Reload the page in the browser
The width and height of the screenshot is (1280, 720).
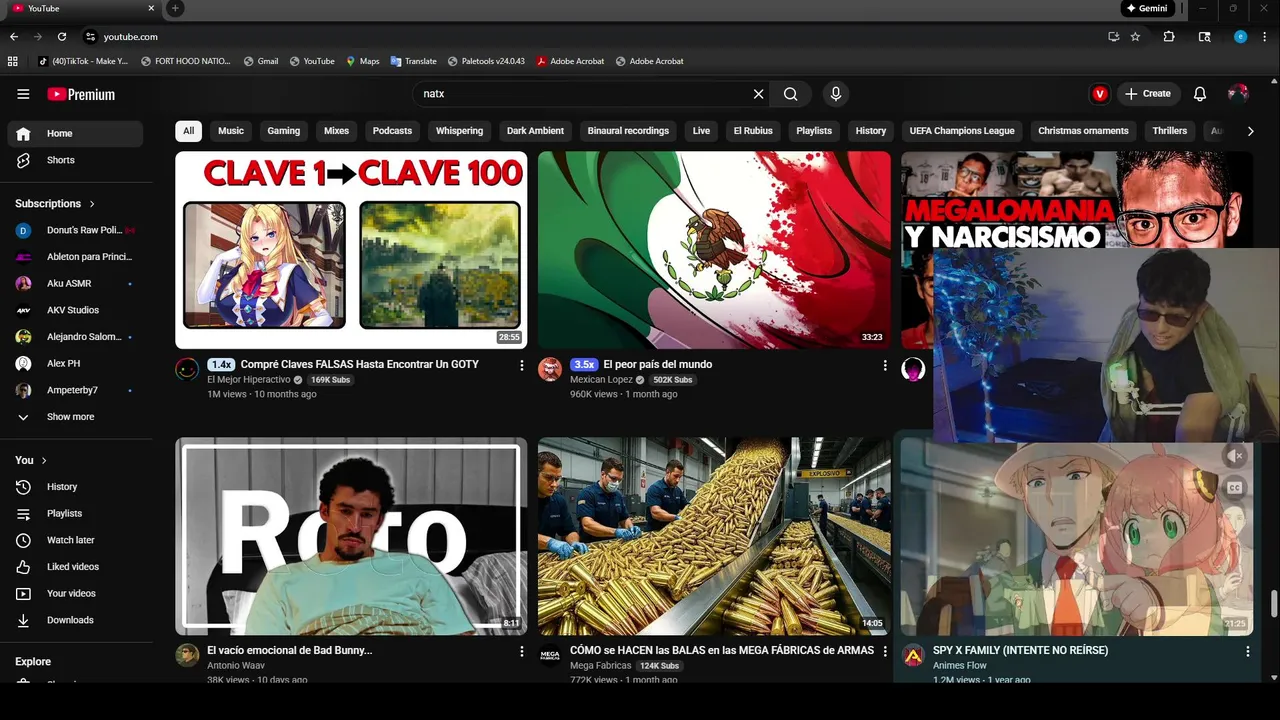pos(62,36)
